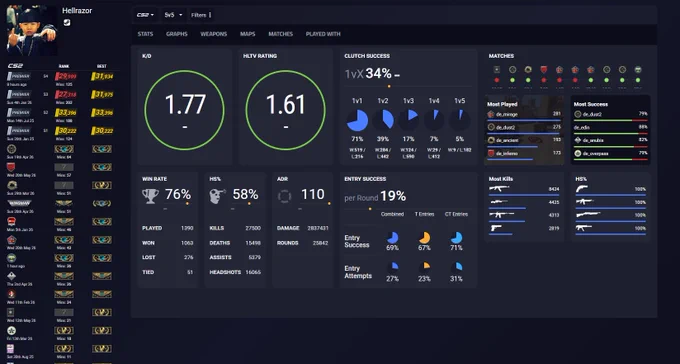Expand the 5v5 mode dropdown

pyautogui.click(x=173, y=15)
